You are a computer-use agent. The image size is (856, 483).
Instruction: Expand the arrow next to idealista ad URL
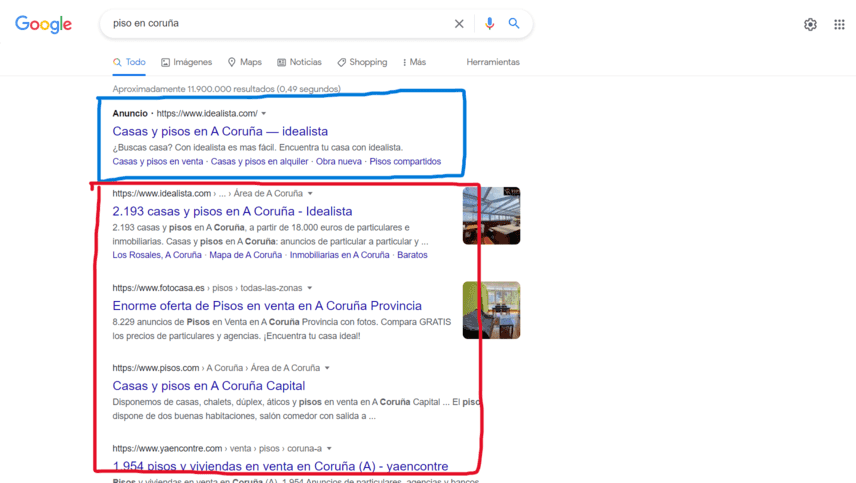[264, 114]
